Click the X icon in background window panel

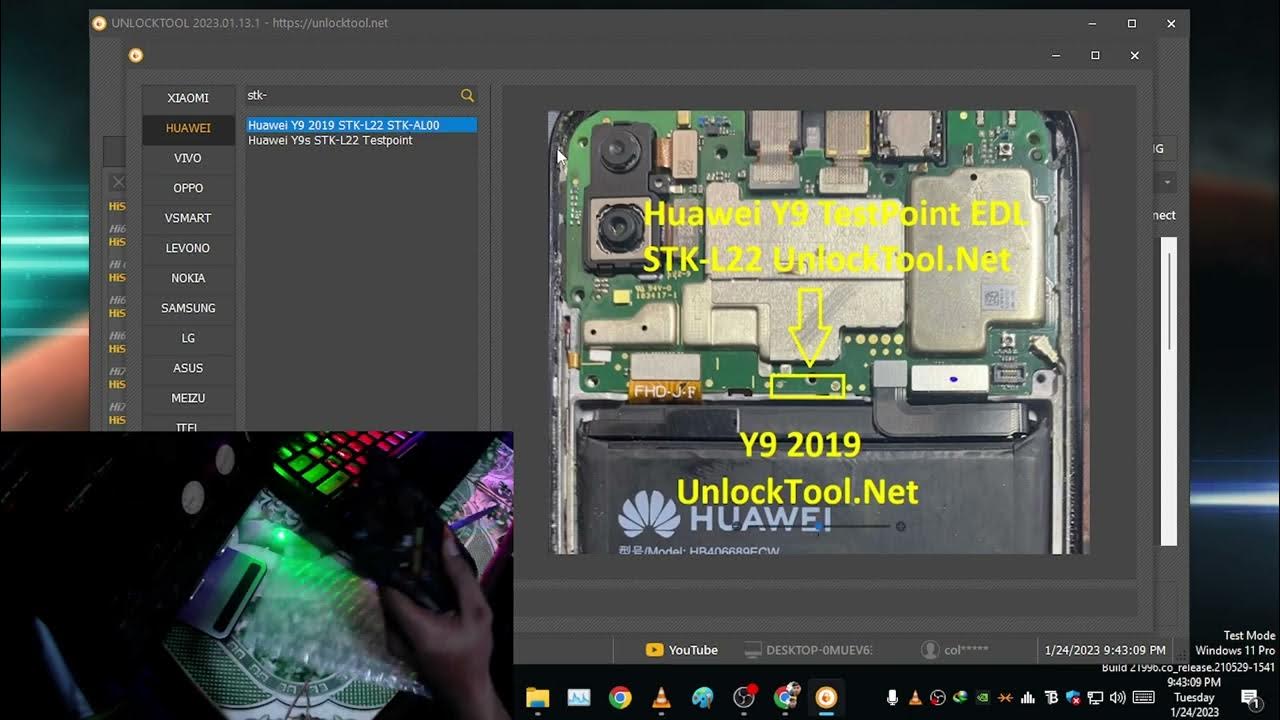pos(118,182)
